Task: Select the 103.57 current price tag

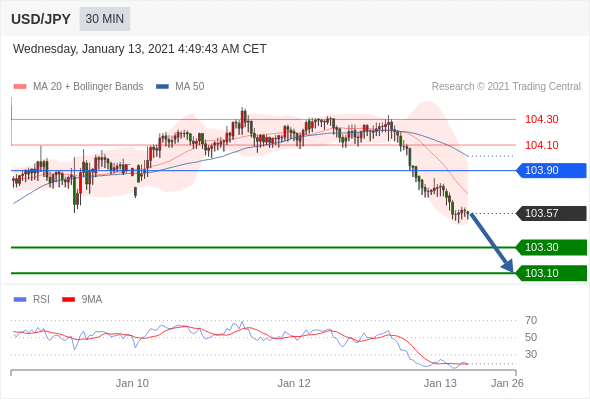Action: 551,213
